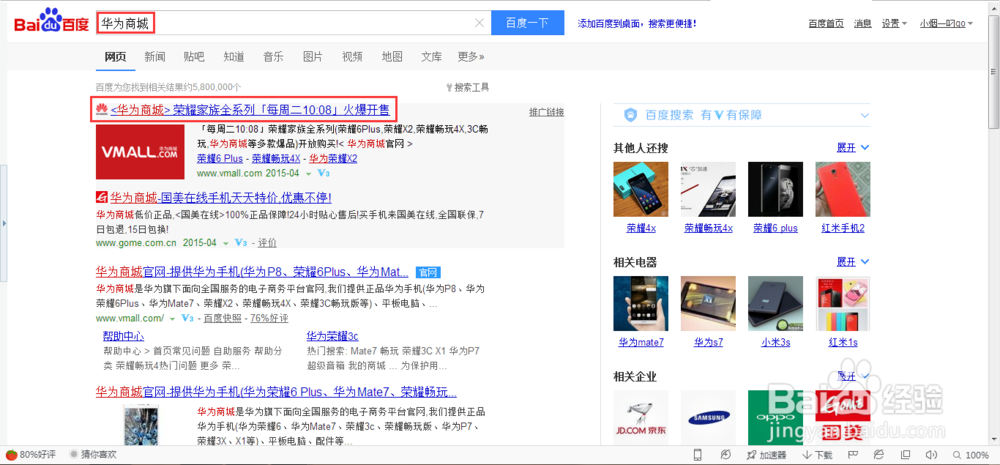Open the 帮助中心 sublink

123,336
